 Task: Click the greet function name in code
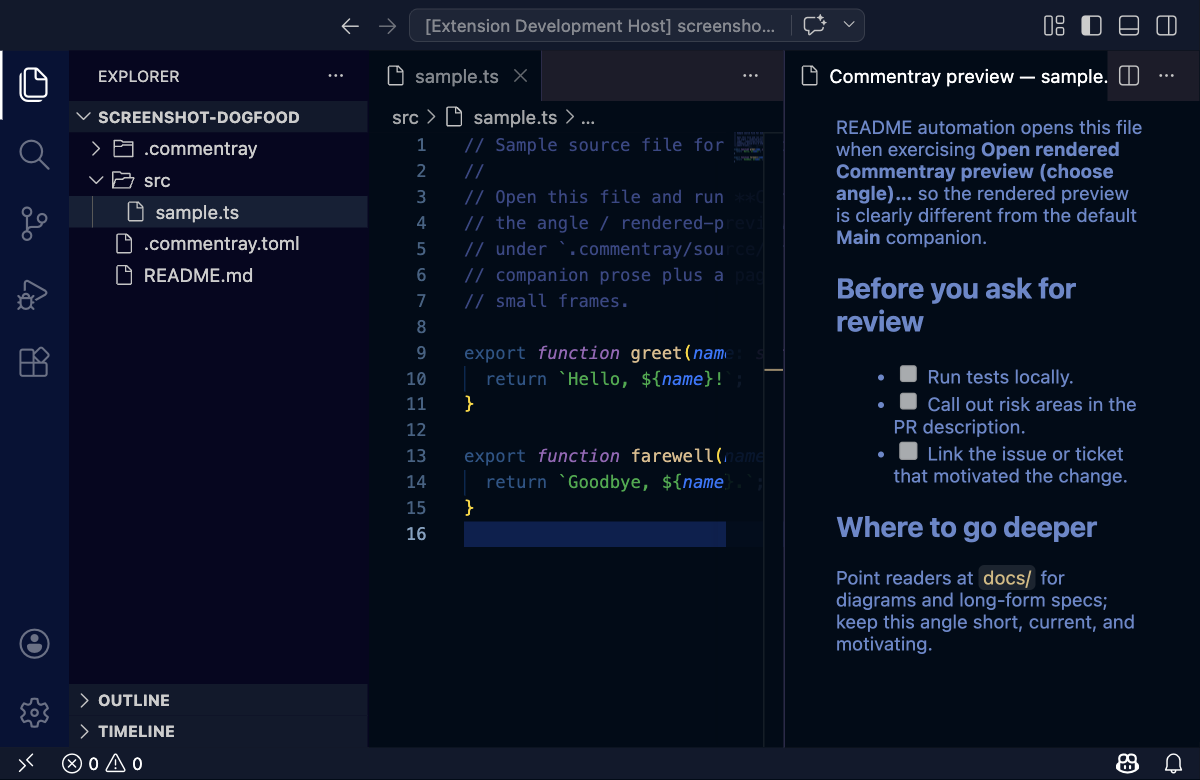point(656,353)
